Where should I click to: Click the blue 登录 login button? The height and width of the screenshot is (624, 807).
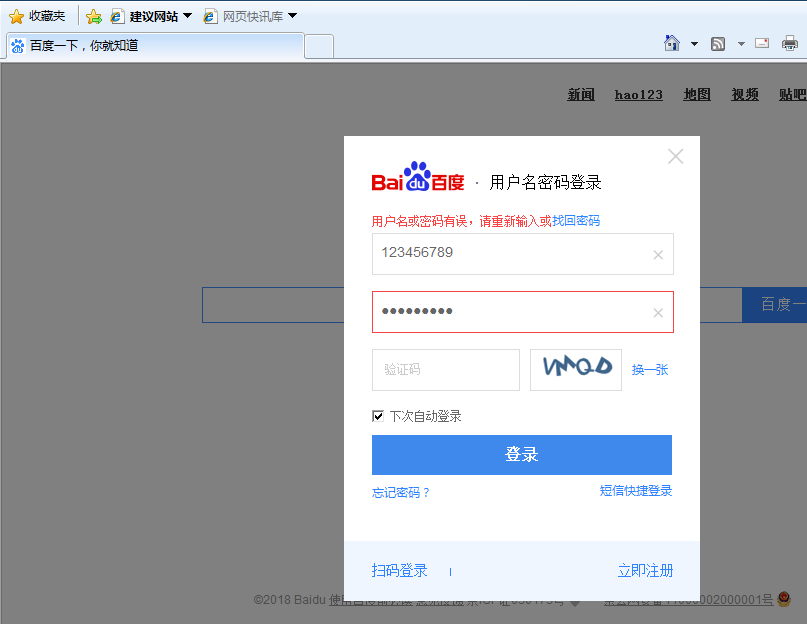tap(522, 455)
